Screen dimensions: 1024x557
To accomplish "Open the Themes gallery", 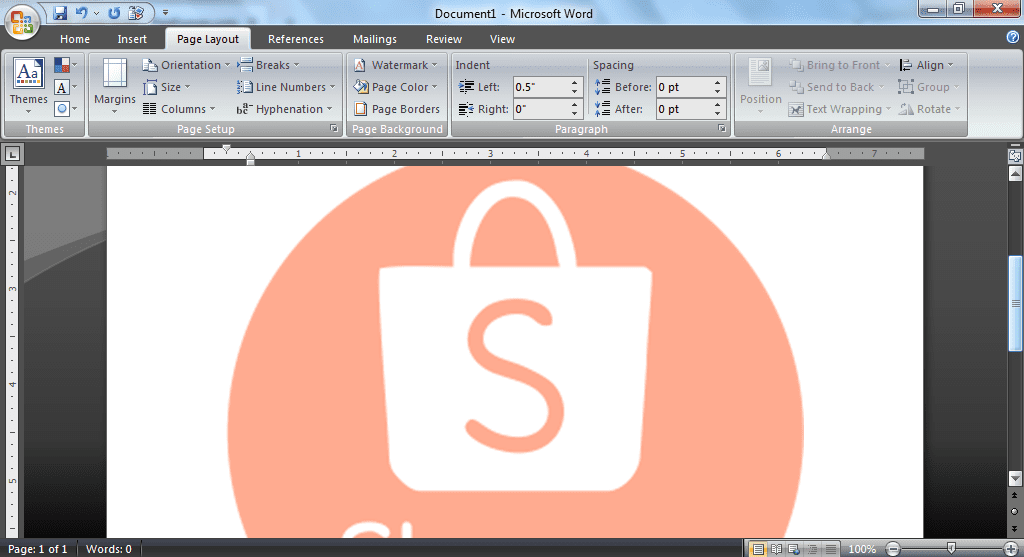I will [28, 86].
